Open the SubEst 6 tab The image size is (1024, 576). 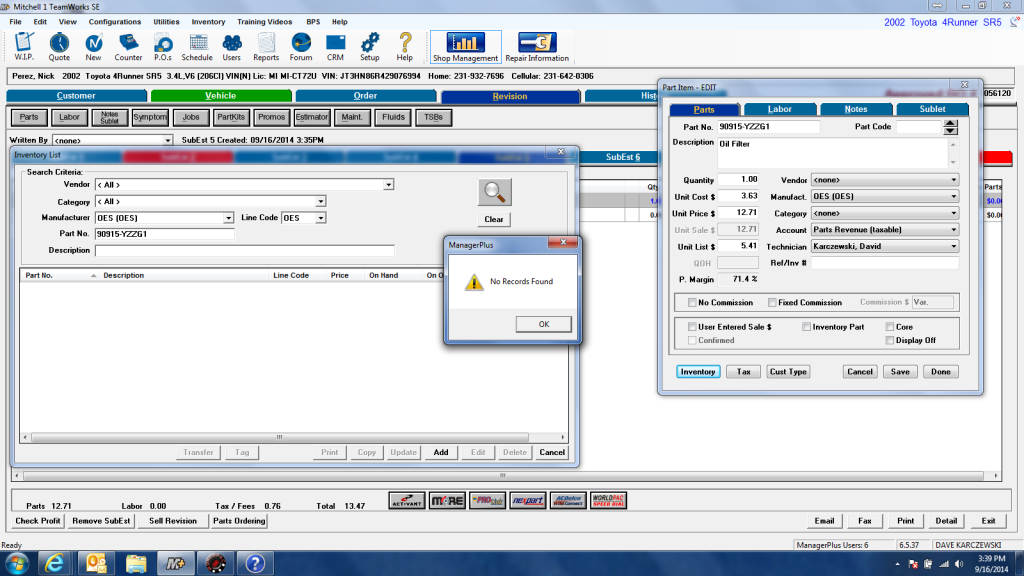[x=623, y=157]
